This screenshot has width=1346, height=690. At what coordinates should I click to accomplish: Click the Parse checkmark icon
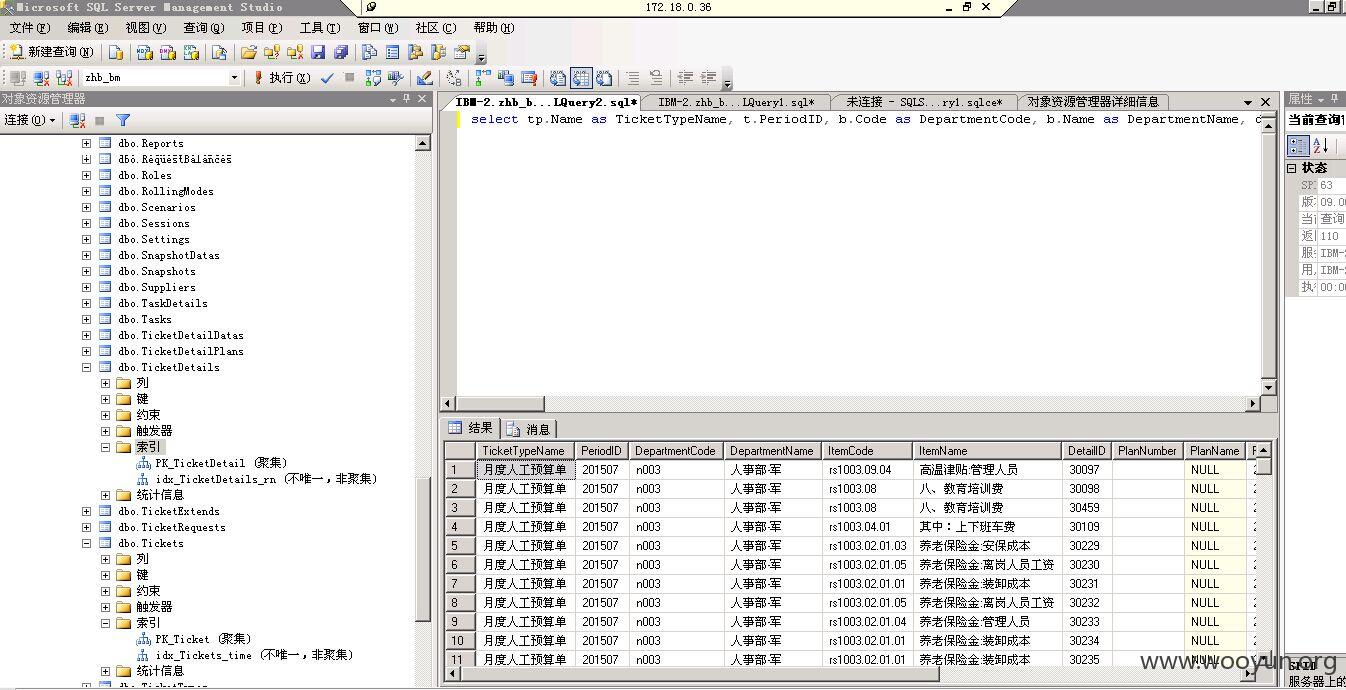[328, 77]
